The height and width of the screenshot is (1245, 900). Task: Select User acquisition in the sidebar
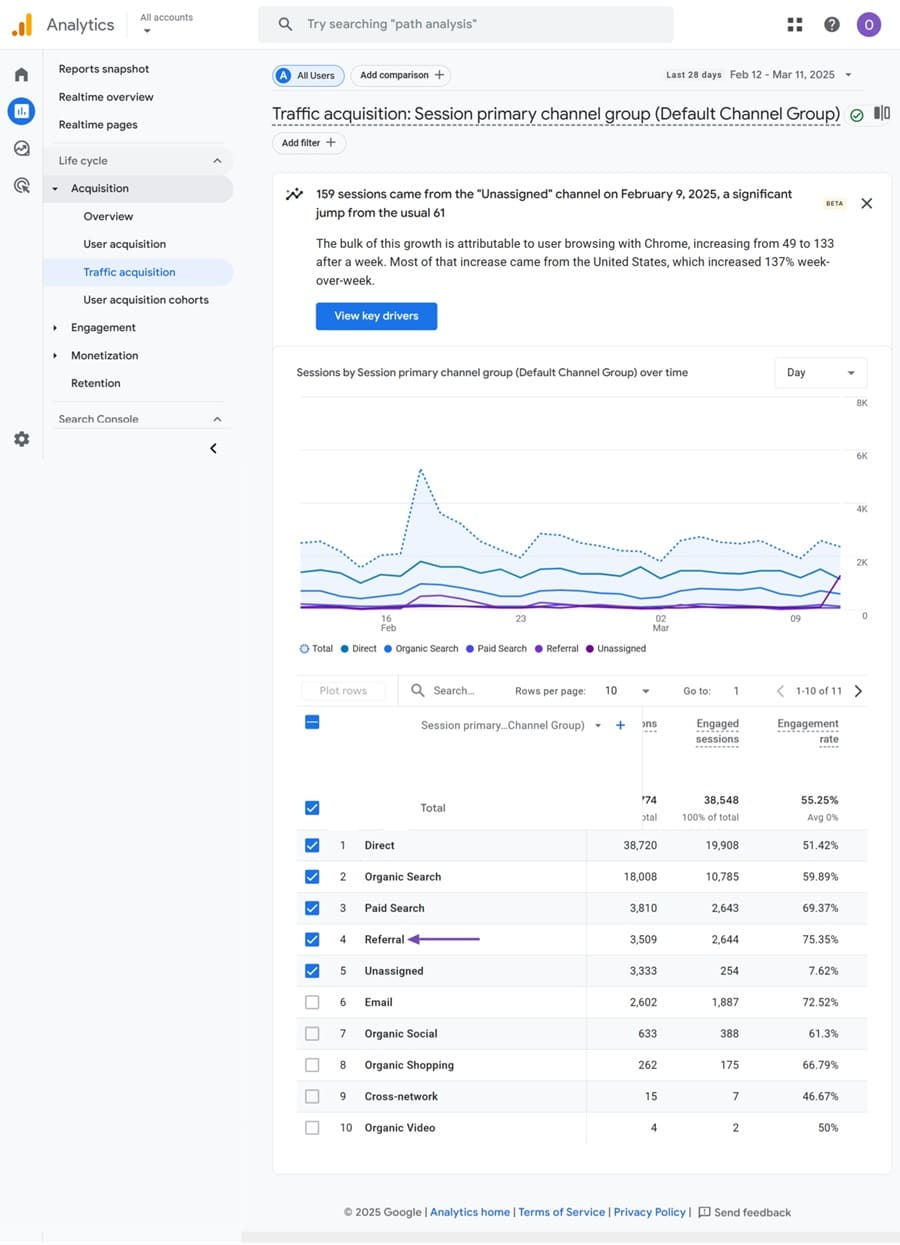point(124,244)
